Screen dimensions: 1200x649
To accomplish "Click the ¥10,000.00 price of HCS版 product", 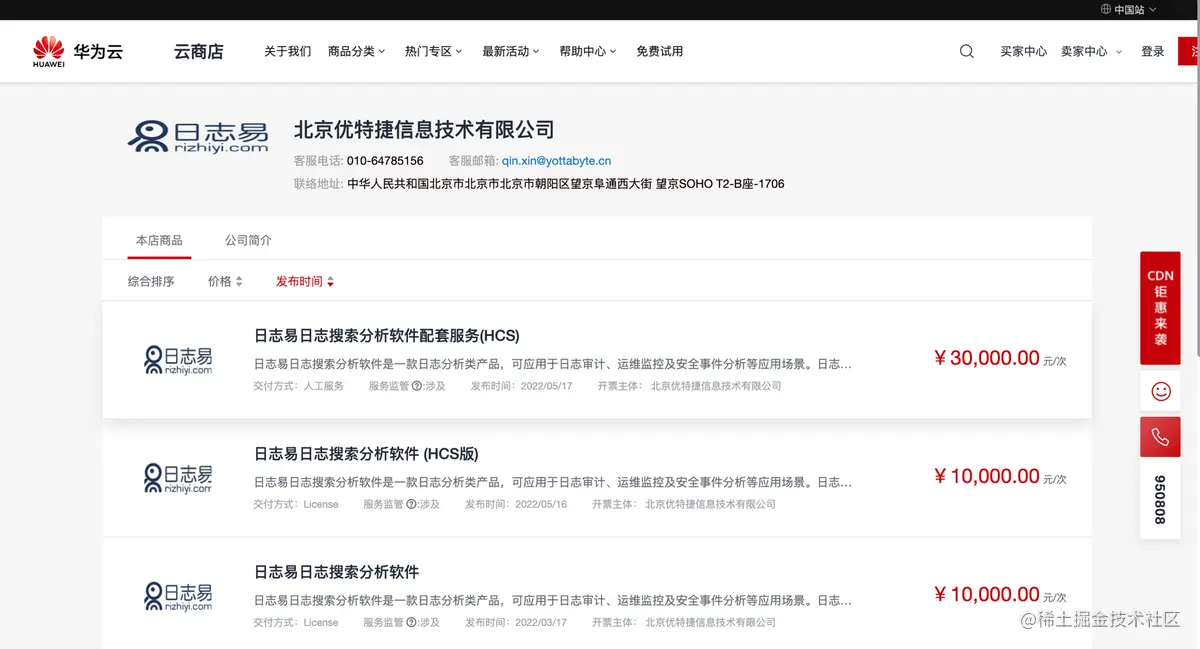I will coord(987,476).
